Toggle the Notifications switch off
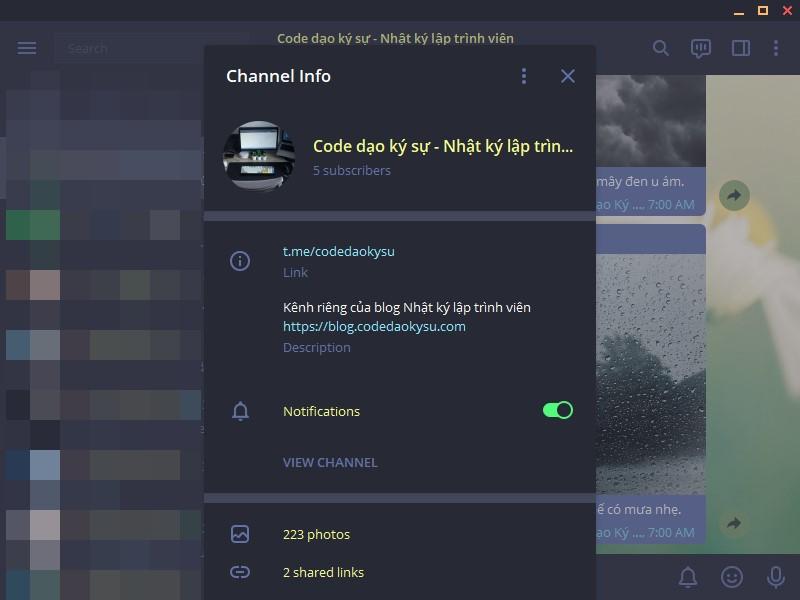This screenshot has height=600, width=800. (558, 410)
